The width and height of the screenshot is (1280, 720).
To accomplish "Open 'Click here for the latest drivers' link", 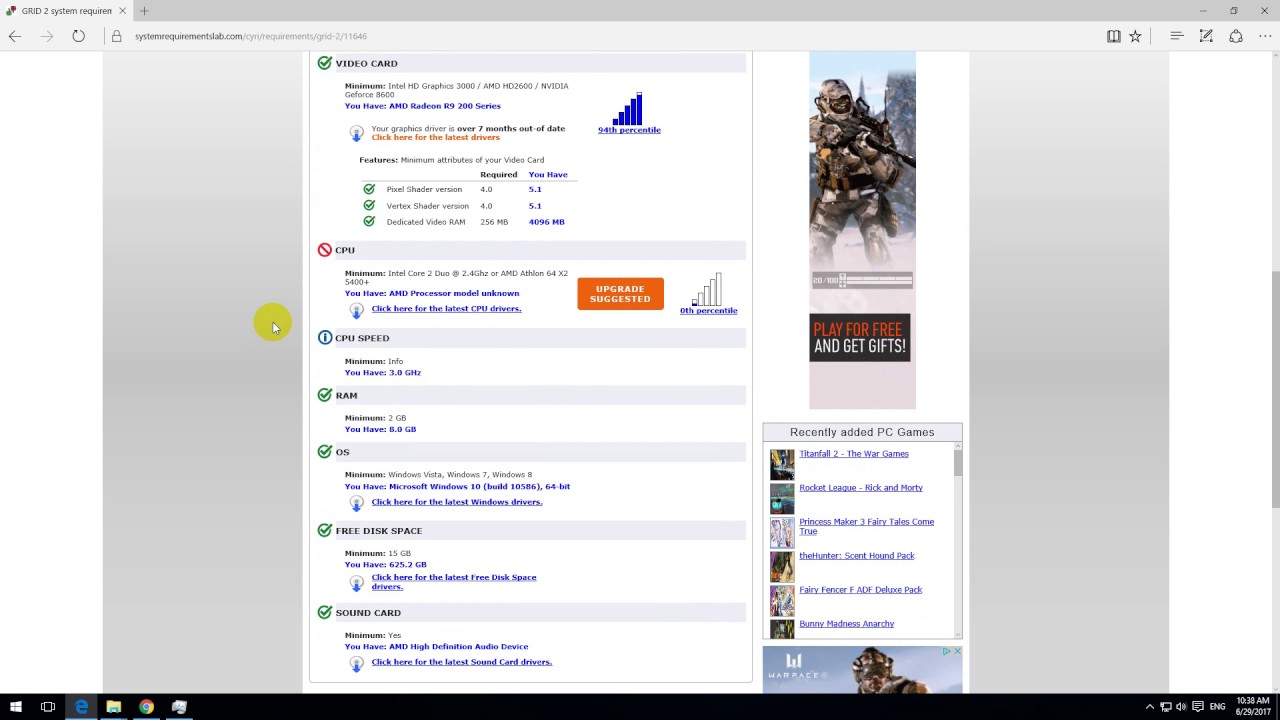I will tap(435, 137).
